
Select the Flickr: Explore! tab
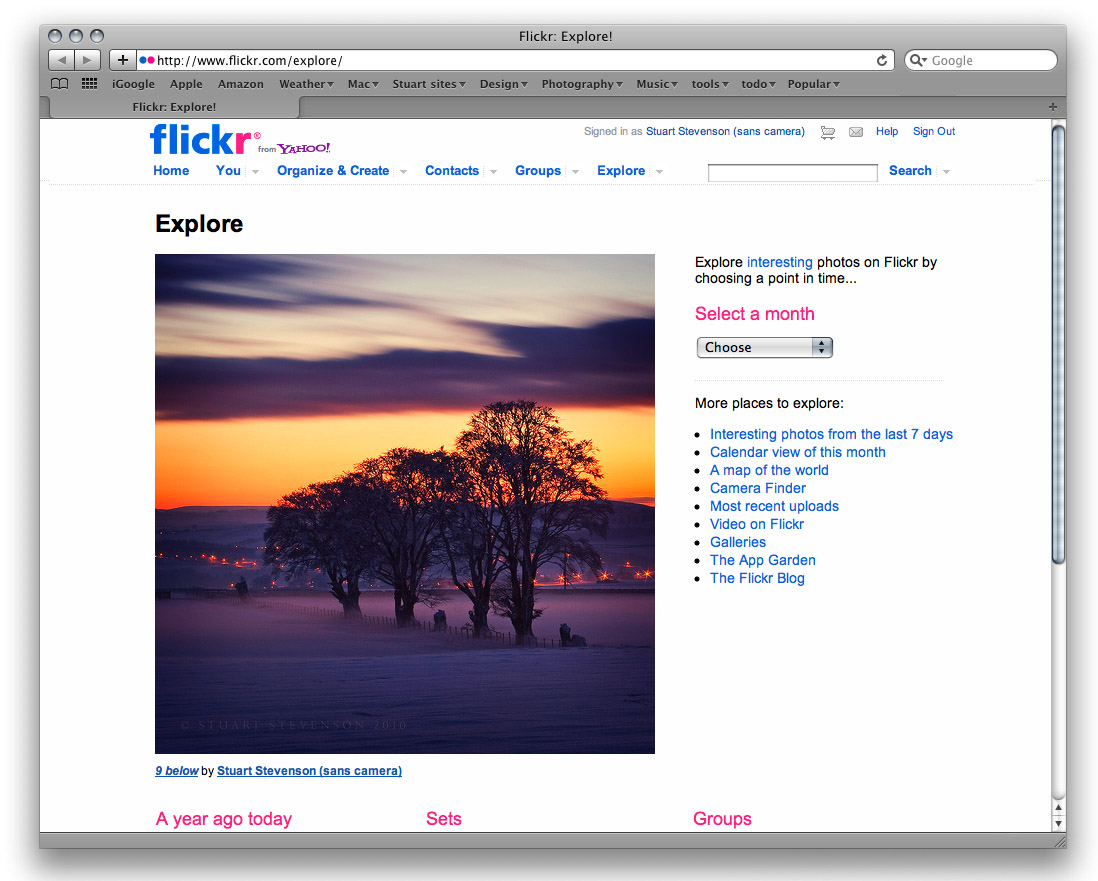174,107
